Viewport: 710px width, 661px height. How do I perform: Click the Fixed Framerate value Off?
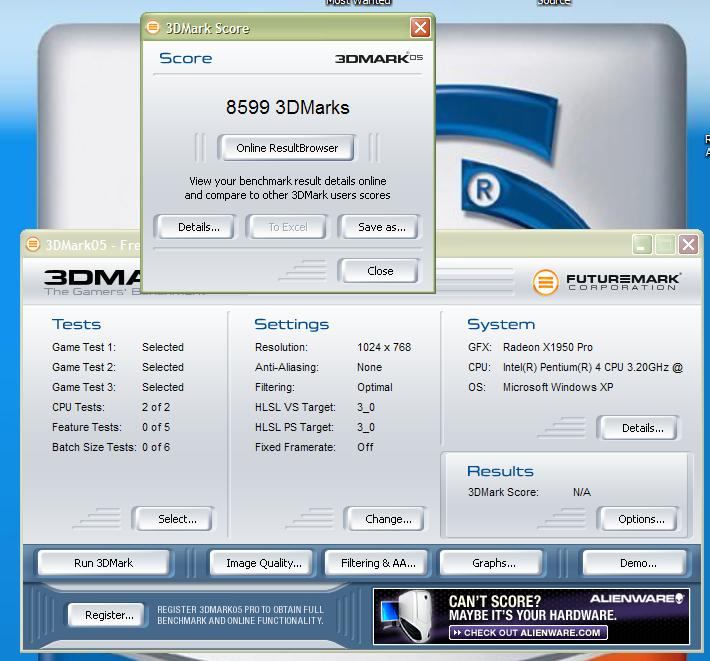point(365,447)
